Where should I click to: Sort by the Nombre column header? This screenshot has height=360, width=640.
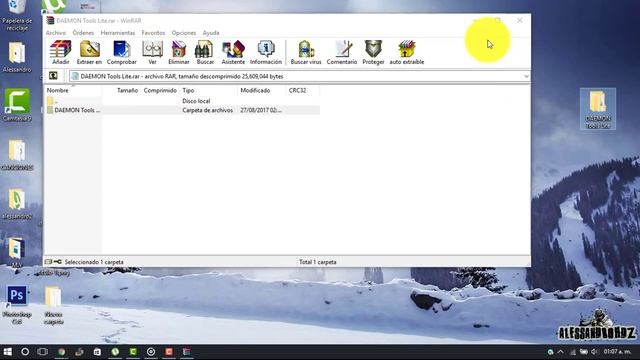pyautogui.click(x=73, y=90)
